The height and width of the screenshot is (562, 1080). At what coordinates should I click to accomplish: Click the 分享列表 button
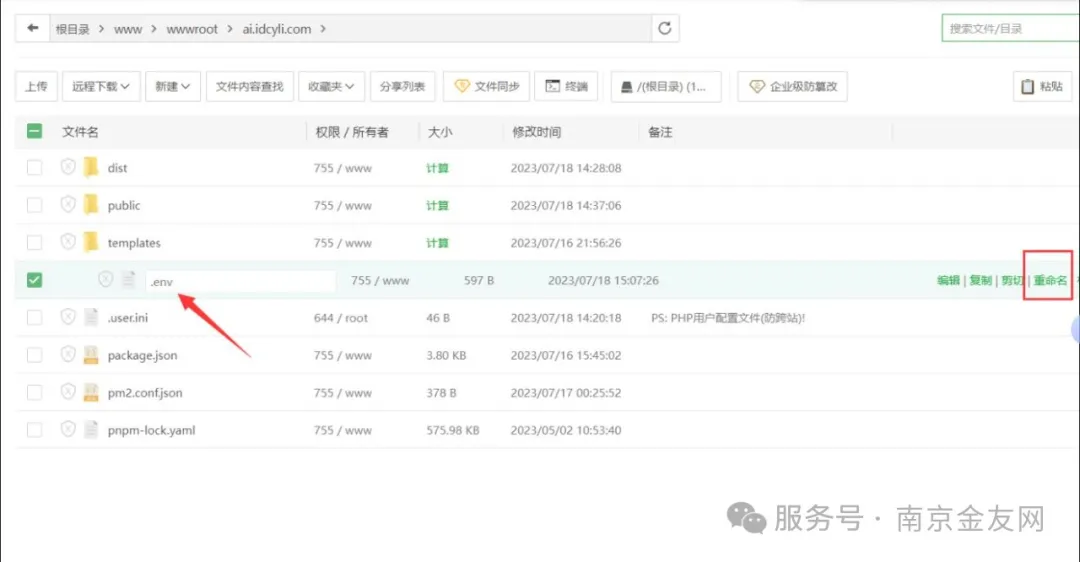(402, 86)
